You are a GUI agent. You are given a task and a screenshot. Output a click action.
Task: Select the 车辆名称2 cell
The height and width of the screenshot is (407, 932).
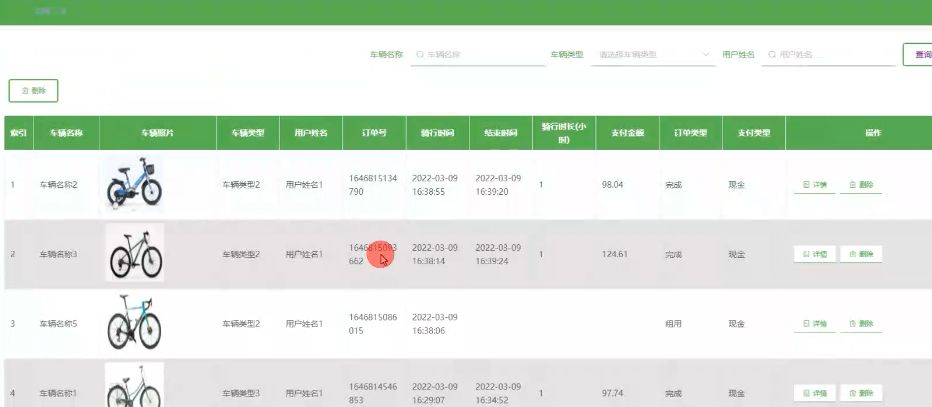(59, 185)
